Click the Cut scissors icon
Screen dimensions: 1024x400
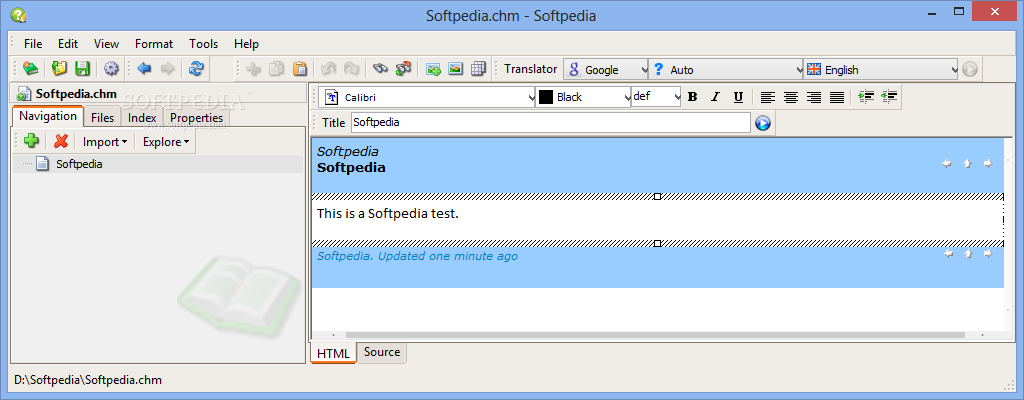pyautogui.click(x=253, y=69)
